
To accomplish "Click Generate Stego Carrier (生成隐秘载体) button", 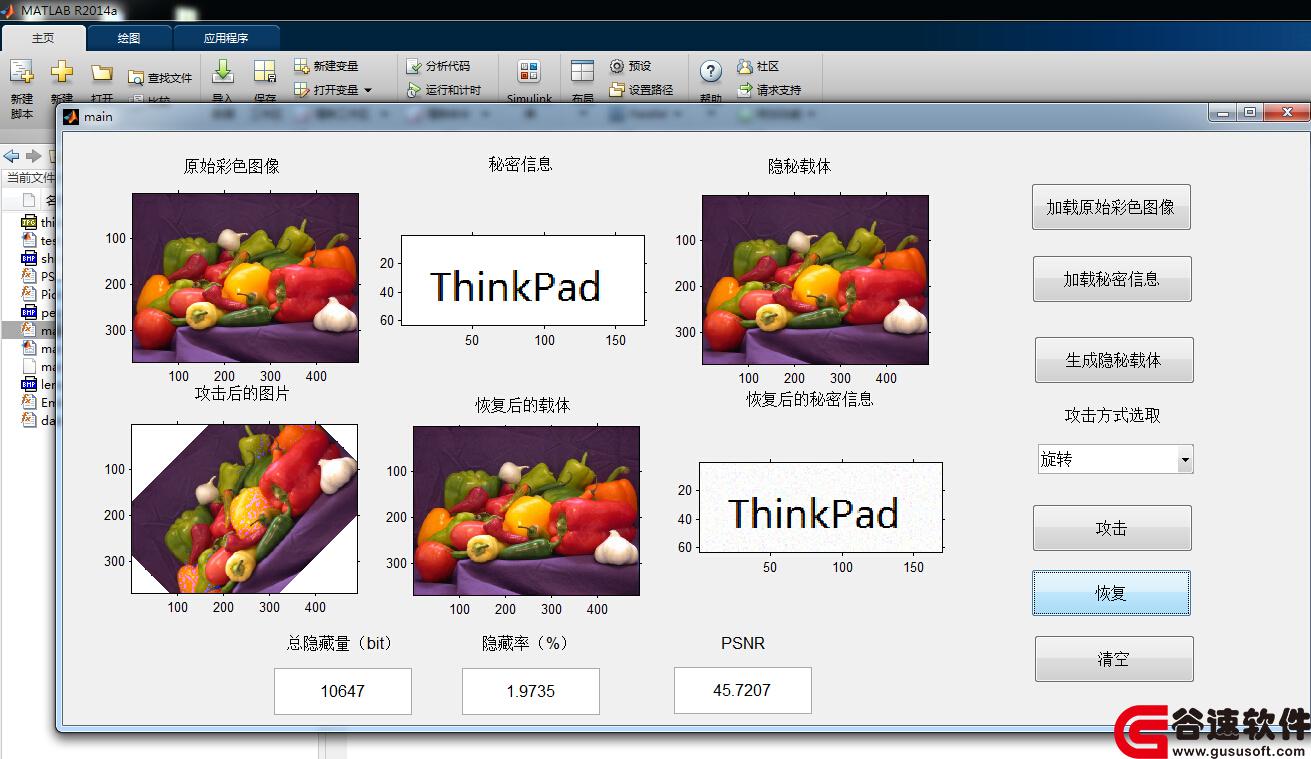I will [x=1114, y=360].
